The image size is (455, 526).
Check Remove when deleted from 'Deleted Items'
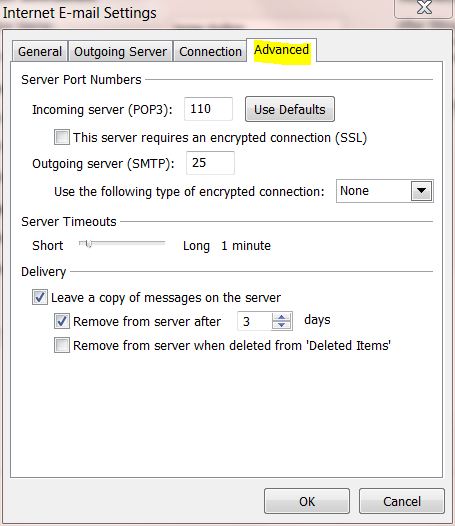(x=62, y=345)
